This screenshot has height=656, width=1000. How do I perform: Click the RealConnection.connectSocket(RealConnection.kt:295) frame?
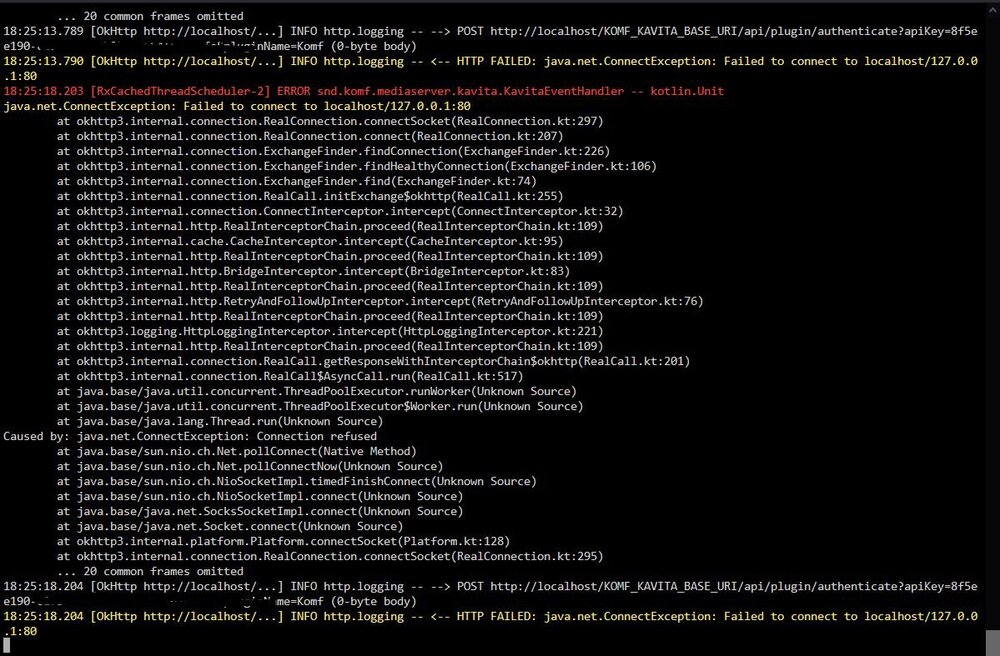pos(330,556)
